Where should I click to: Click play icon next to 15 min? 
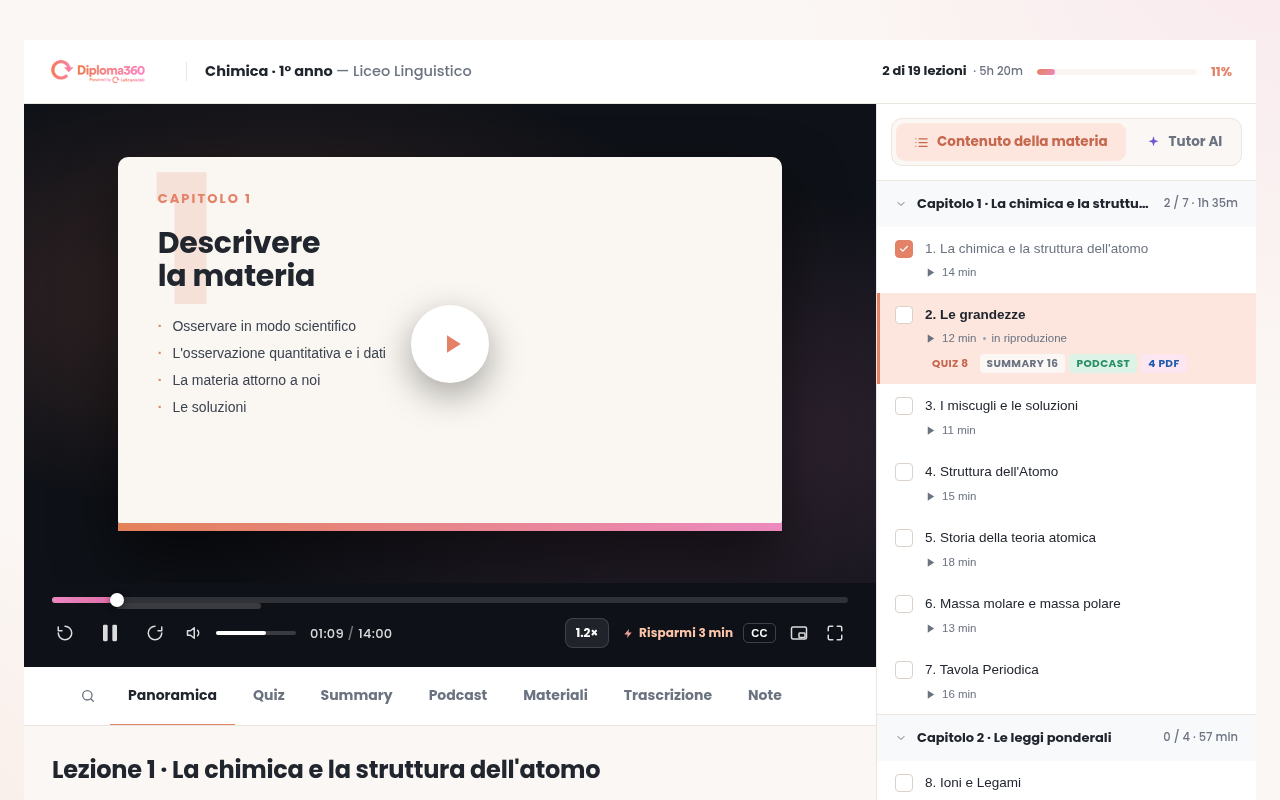931,497
